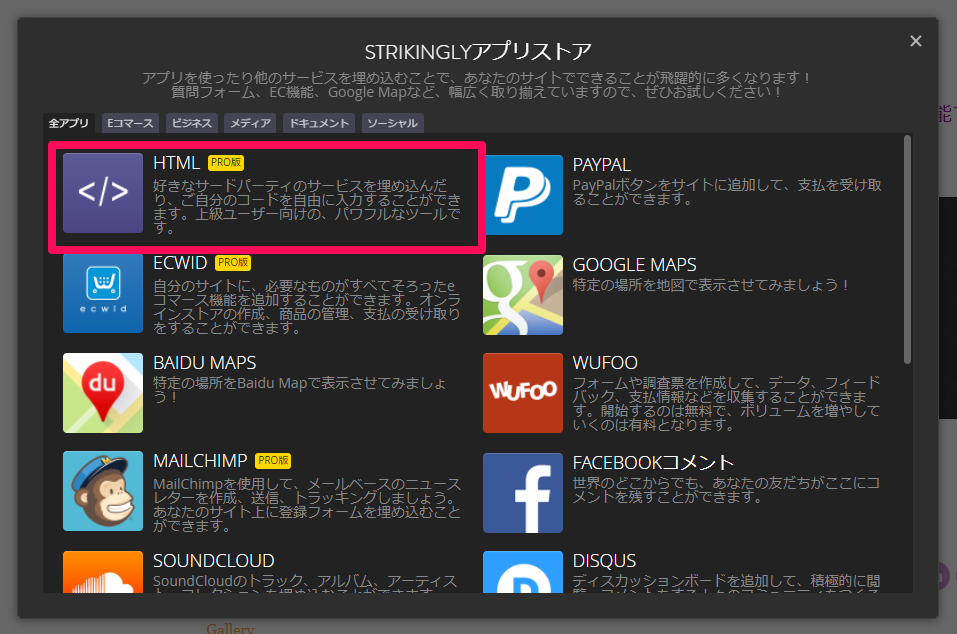This screenshot has height=634, width=957.
Task: Click the HTML description starting 好きなサードパーティ
Action: click(x=306, y=206)
